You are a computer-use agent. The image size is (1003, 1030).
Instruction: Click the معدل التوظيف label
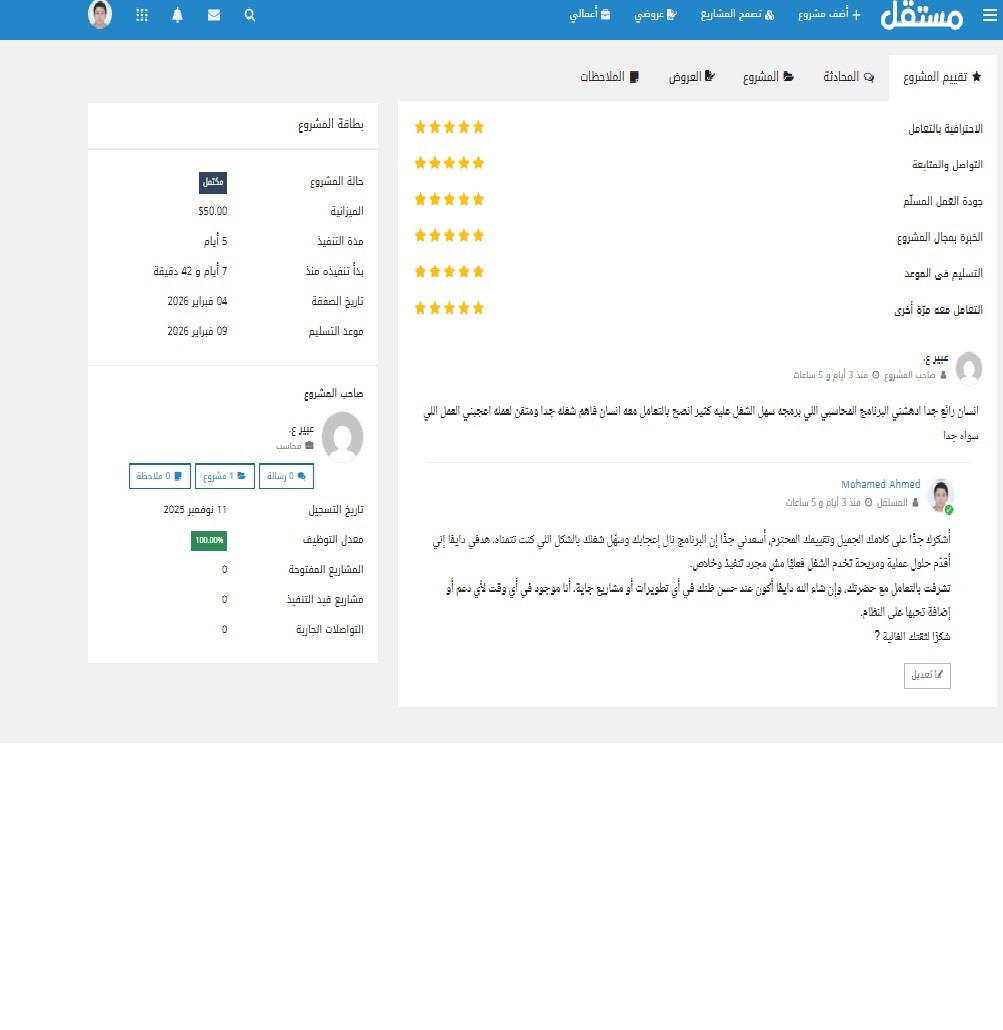tap(333, 540)
